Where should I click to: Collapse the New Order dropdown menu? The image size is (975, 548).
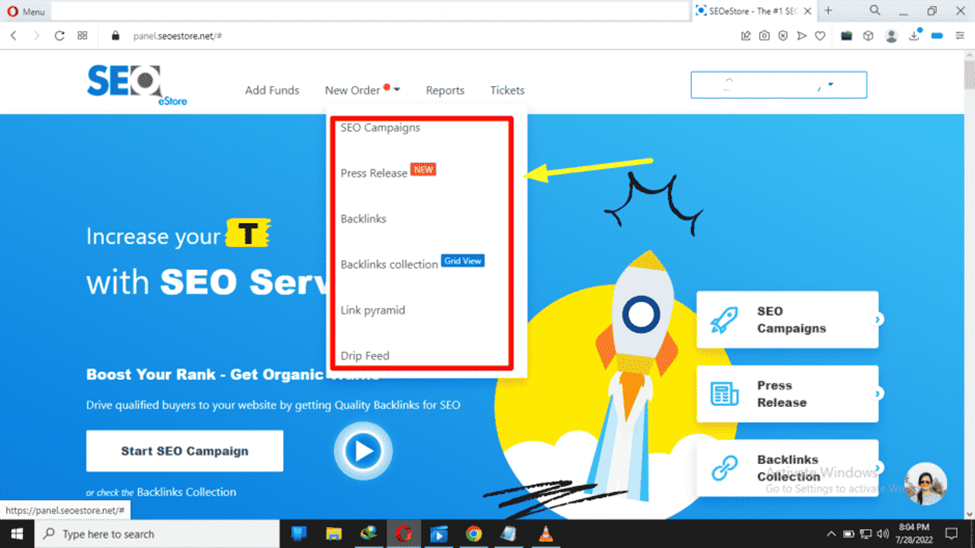[362, 90]
